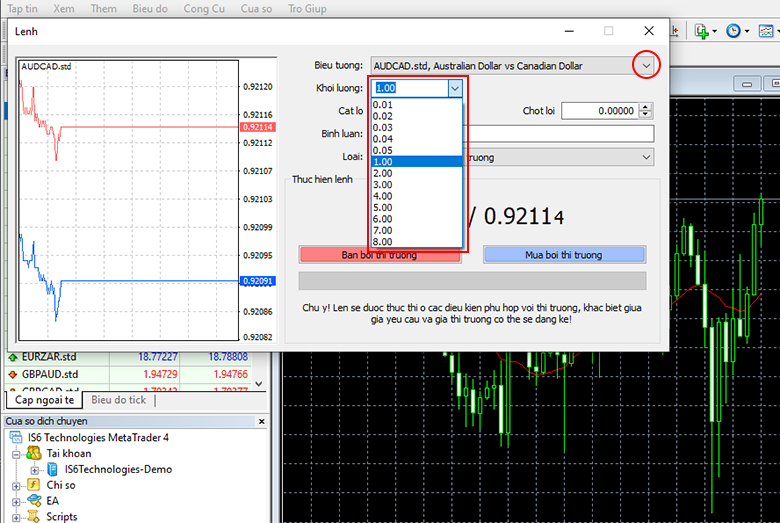Expand the Chi so tree node
The image size is (780, 523).
click(x=16, y=486)
